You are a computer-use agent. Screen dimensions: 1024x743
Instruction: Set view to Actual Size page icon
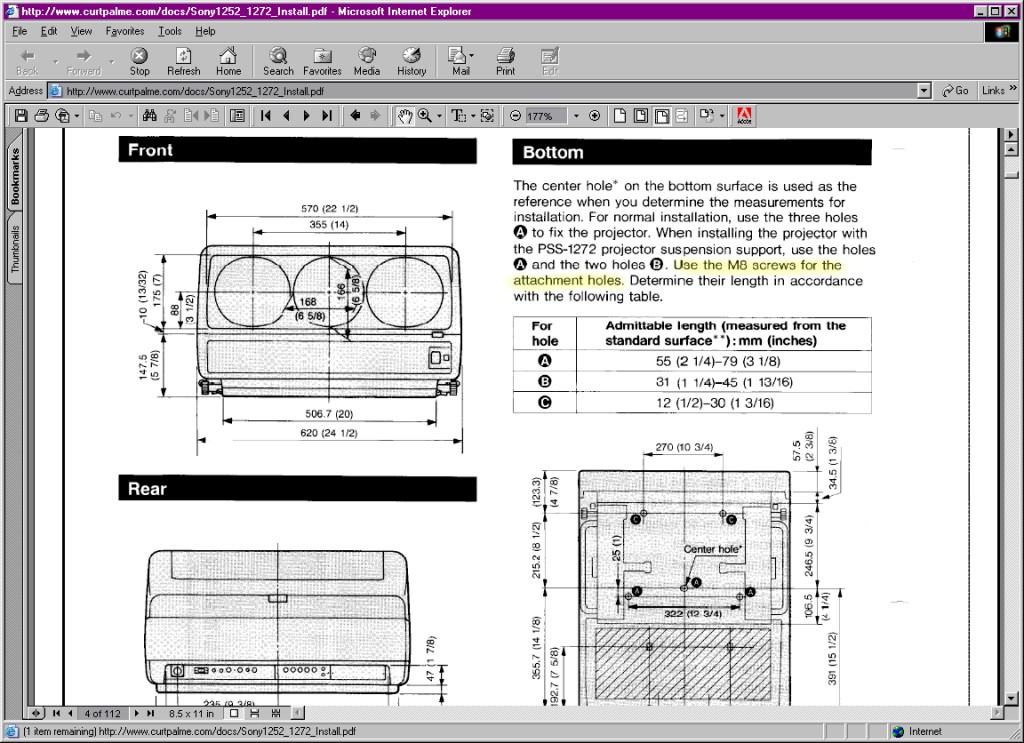(620, 116)
